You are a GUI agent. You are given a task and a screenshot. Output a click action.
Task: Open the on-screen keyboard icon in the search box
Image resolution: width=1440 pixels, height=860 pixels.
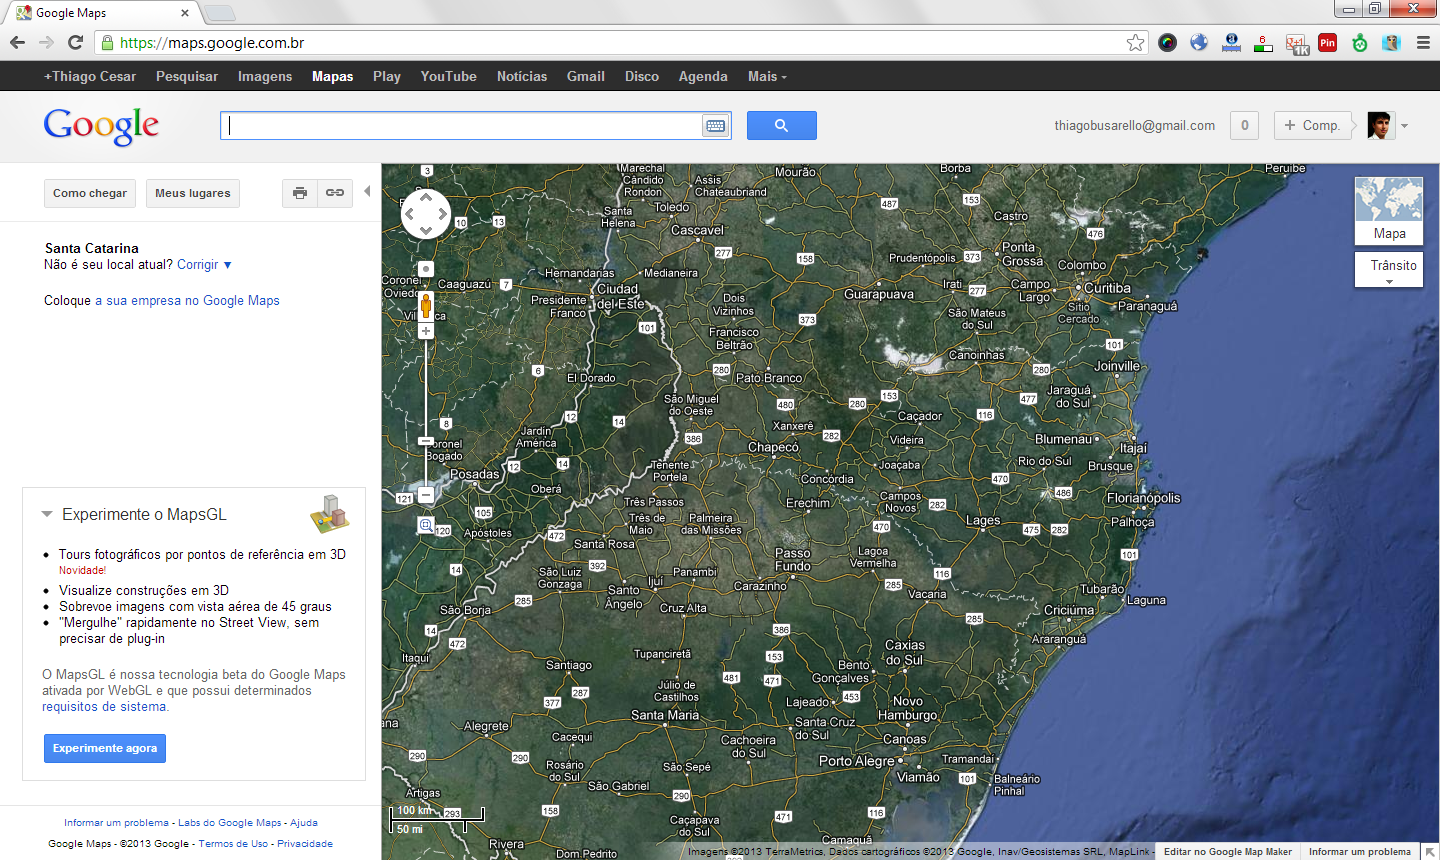tap(715, 126)
